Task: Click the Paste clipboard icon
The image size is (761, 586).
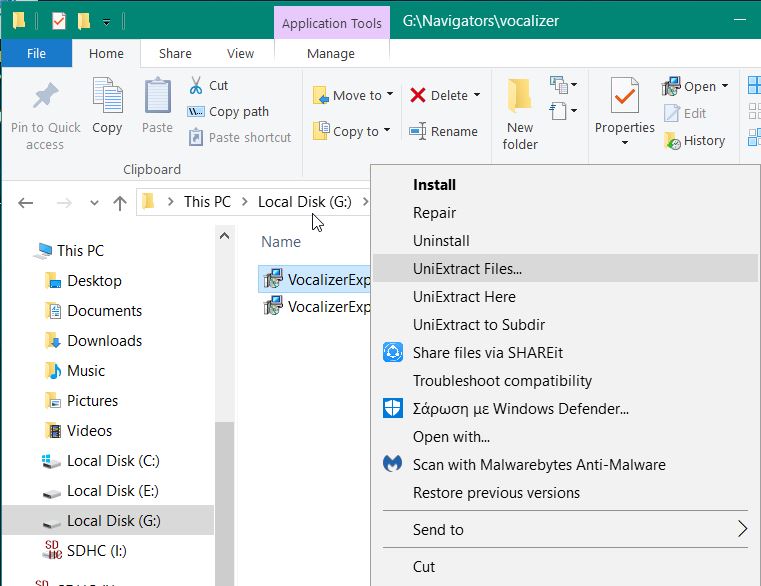Action: pyautogui.click(x=157, y=97)
